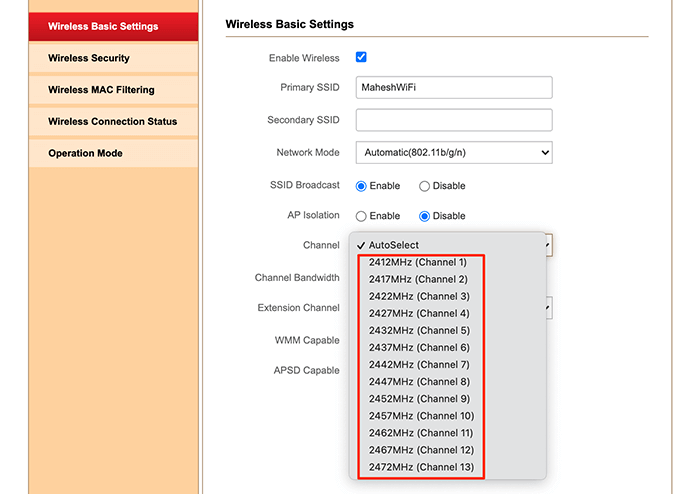
Task: Choose AutoSelect channel option
Action: tap(394, 245)
